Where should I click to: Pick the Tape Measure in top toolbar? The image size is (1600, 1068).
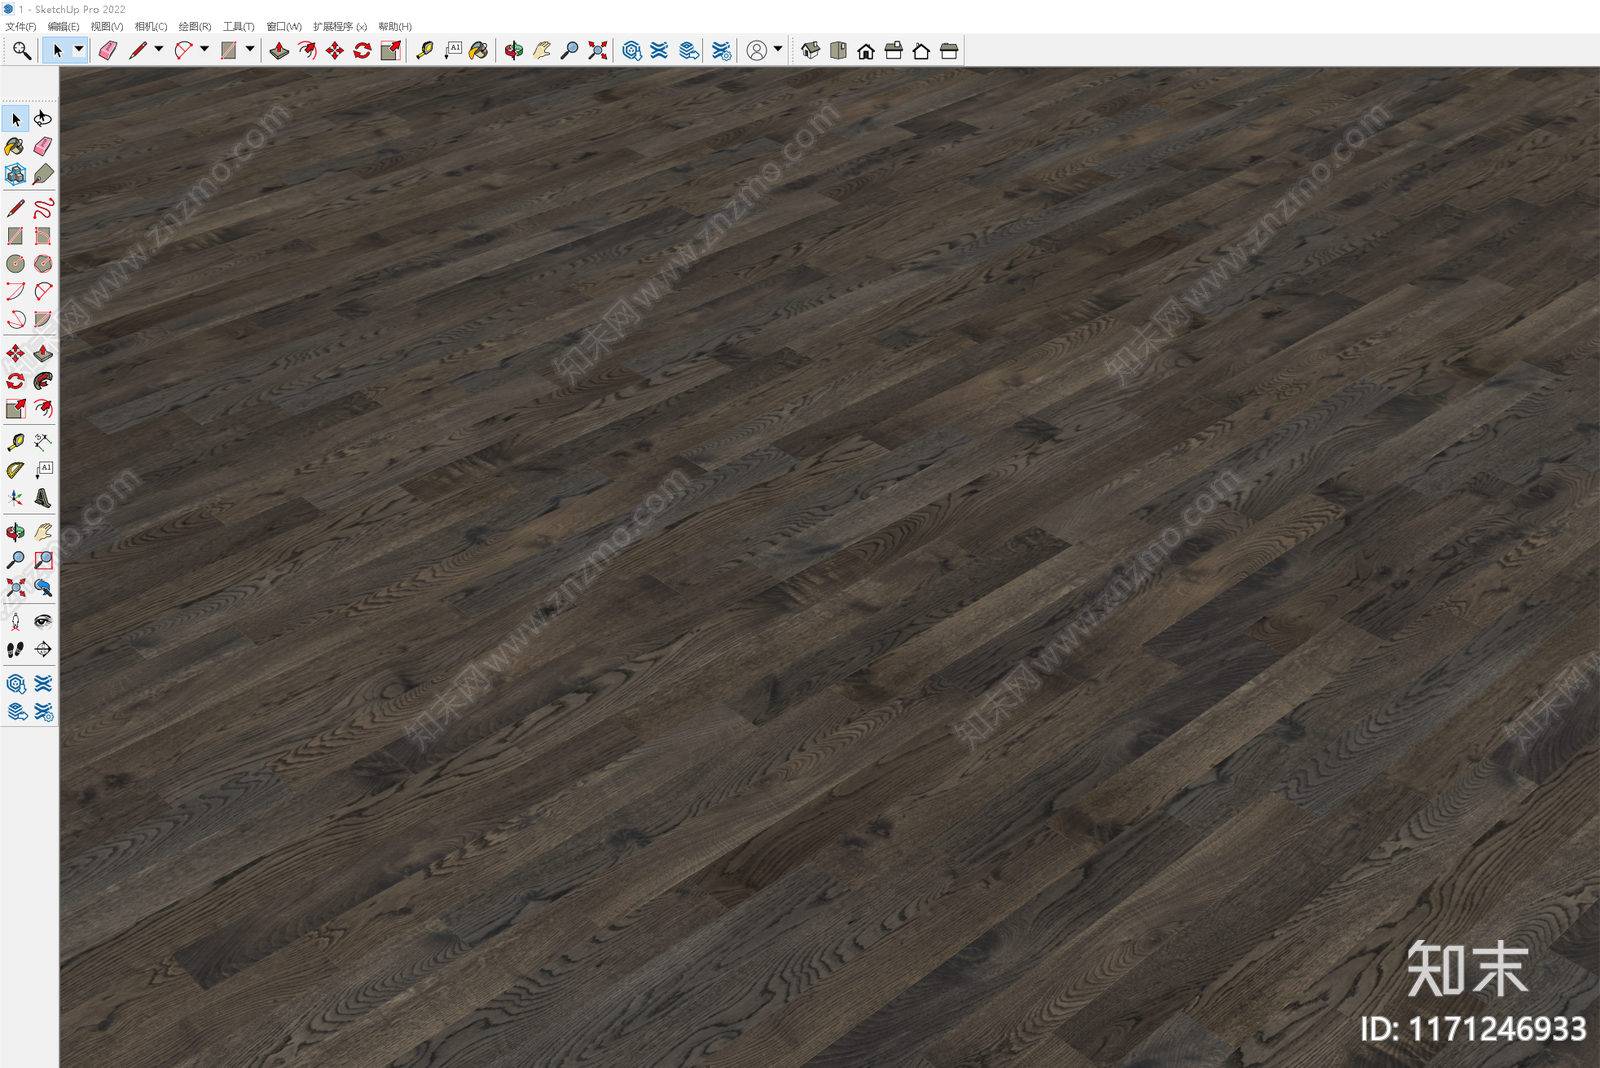point(425,50)
